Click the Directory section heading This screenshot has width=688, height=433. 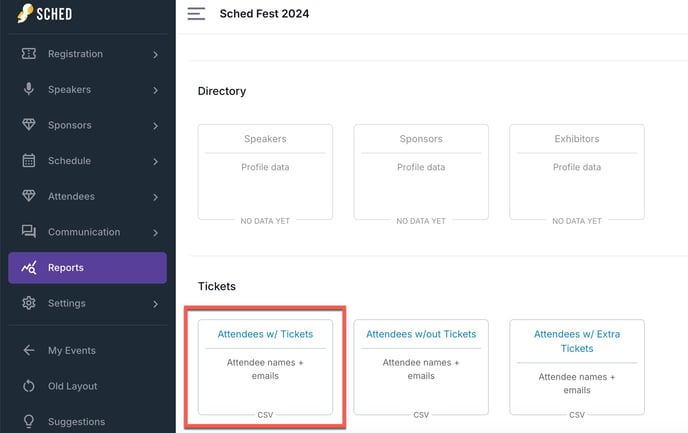tap(222, 91)
